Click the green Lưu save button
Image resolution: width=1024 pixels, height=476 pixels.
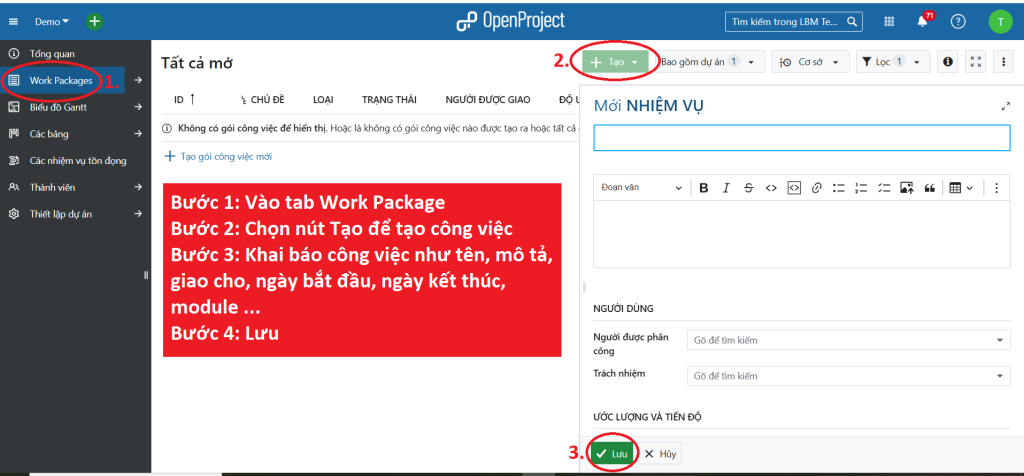[611, 454]
